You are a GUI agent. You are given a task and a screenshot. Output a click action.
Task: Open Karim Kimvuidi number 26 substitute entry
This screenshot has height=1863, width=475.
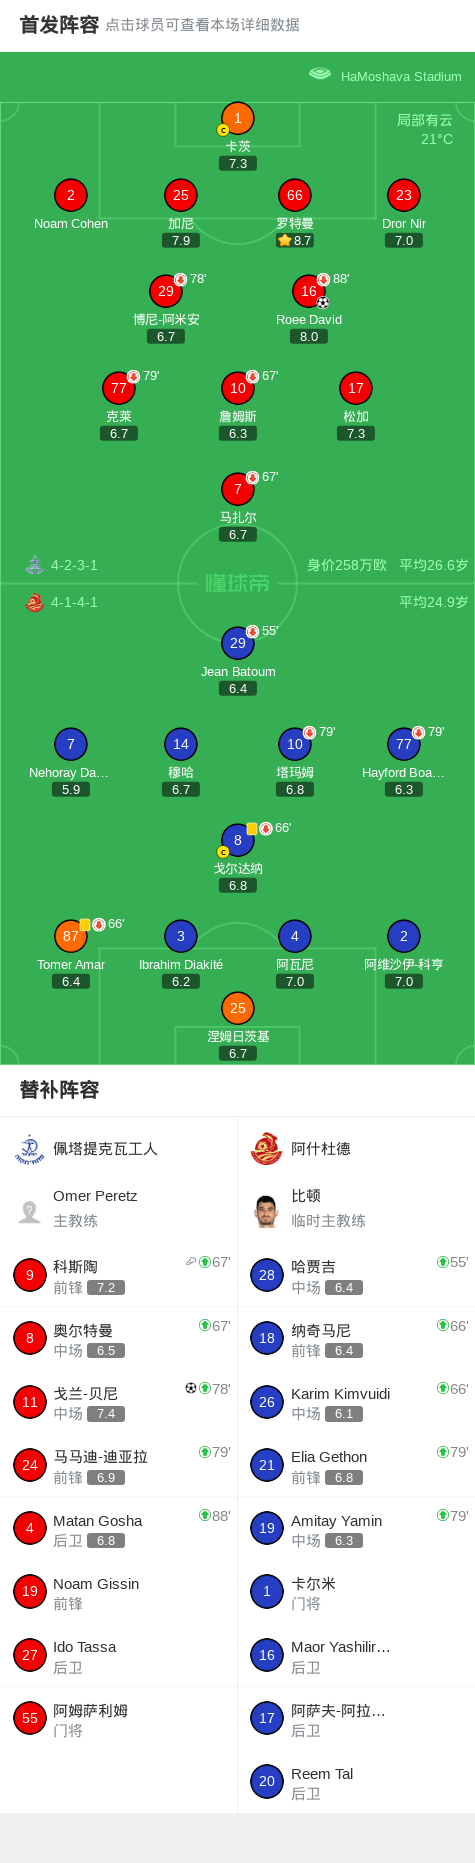(x=356, y=1402)
